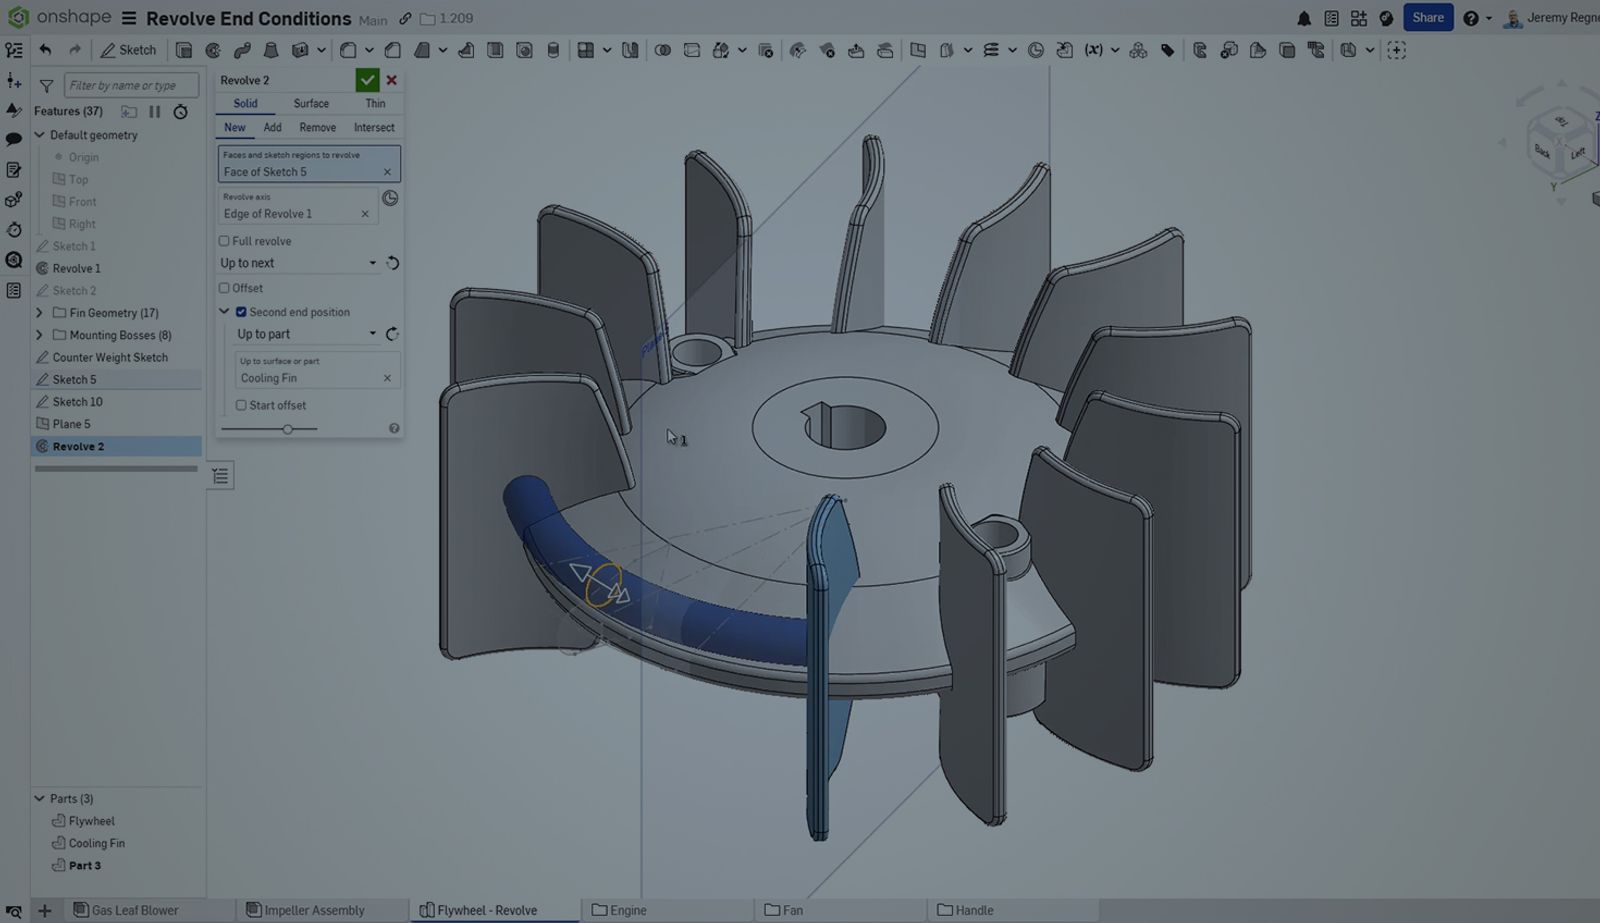This screenshot has height=923, width=1600.
Task: Click the notifications bell icon
Action: [1304, 17]
